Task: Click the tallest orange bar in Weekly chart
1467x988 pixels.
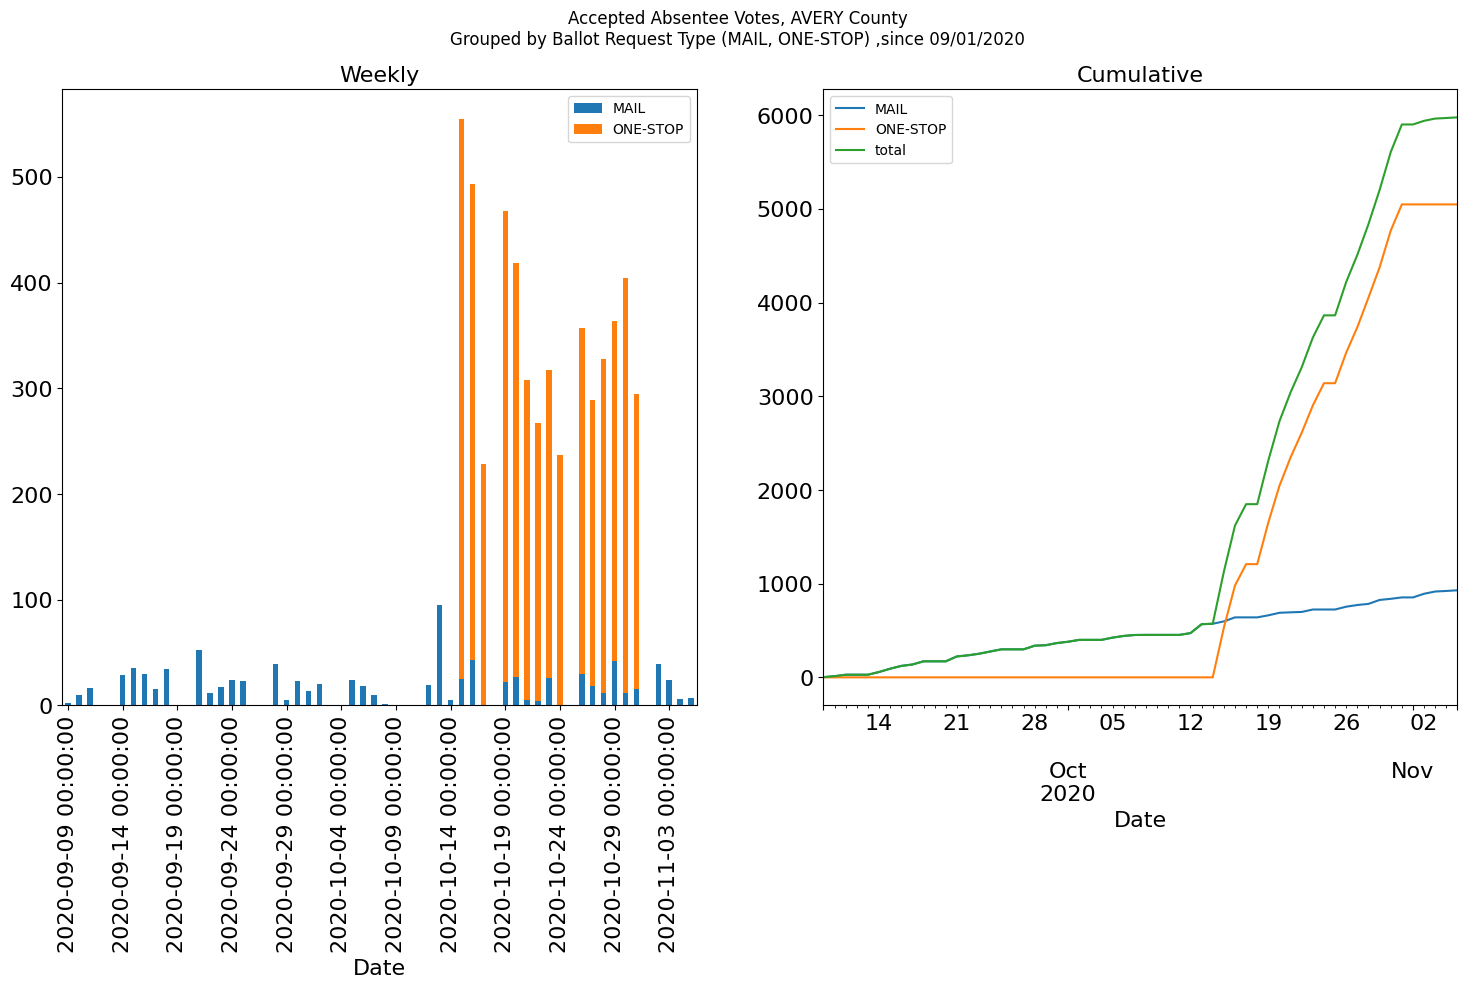Action: click(461, 399)
